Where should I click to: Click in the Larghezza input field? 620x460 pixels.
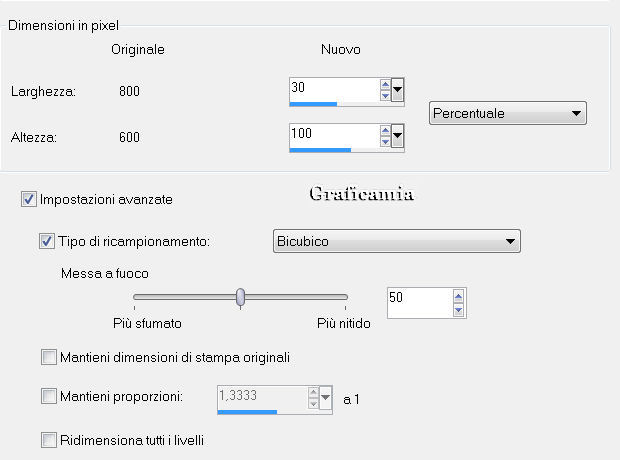click(332, 89)
